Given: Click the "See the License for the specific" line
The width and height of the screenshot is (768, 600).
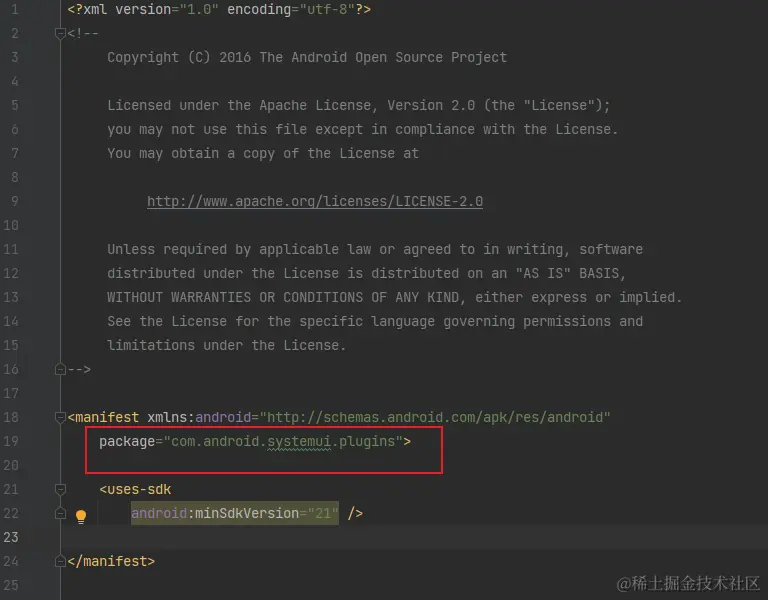Looking at the screenshot, I should [375, 321].
